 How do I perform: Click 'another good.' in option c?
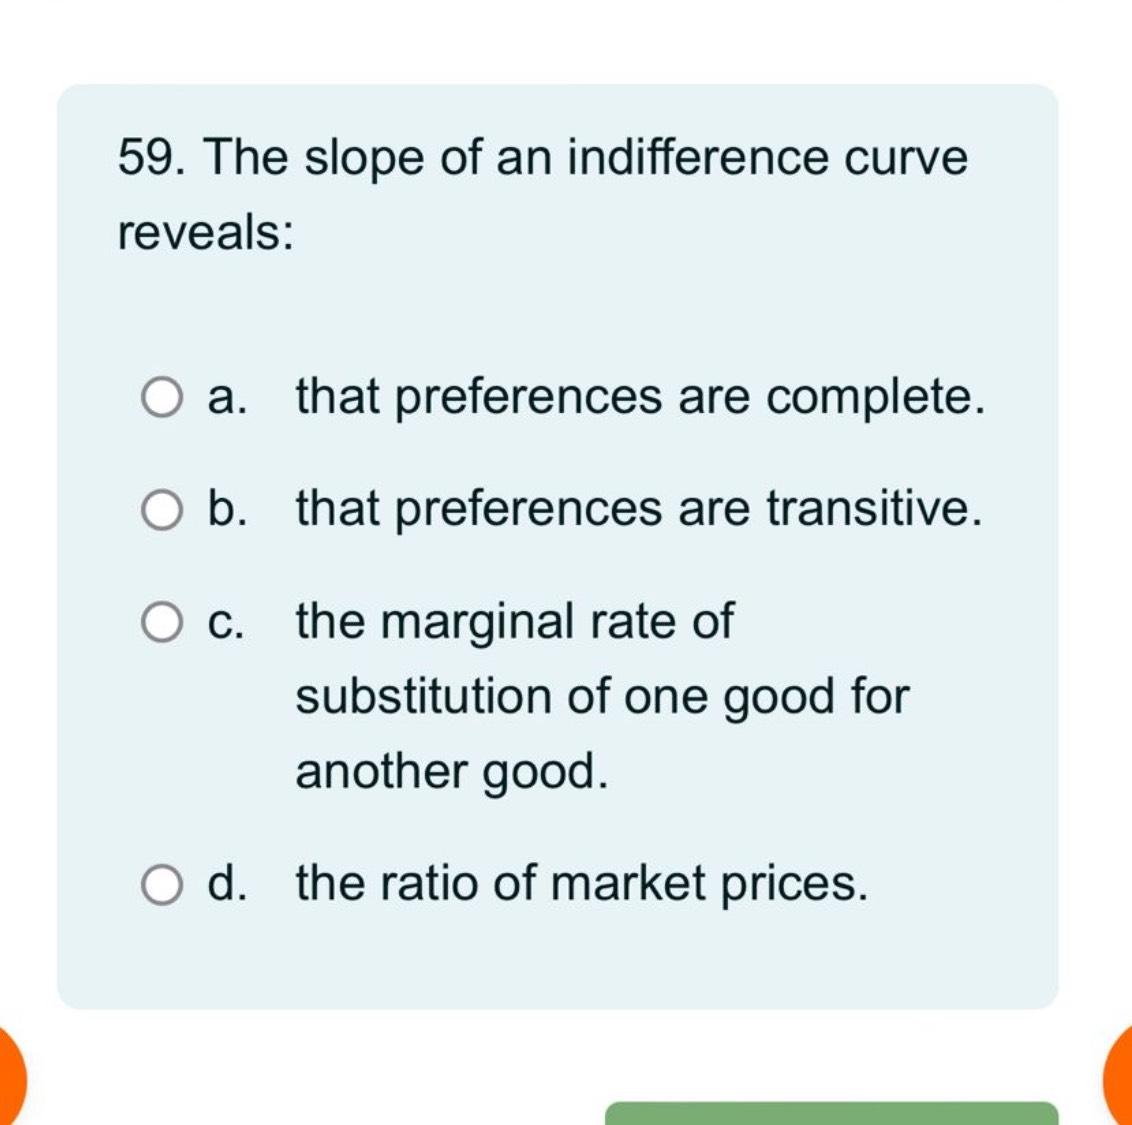(451, 770)
